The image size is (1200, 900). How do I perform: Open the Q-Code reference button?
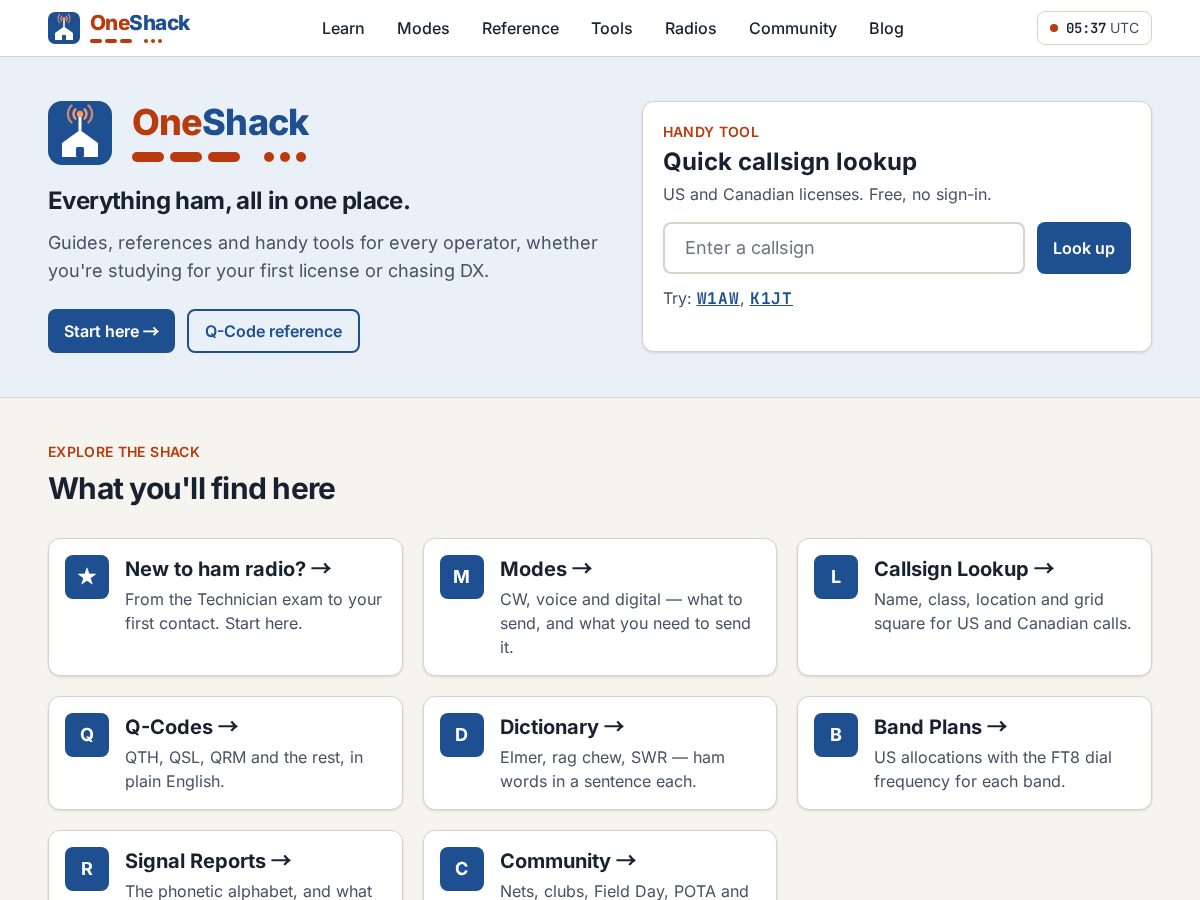pyautogui.click(x=273, y=331)
